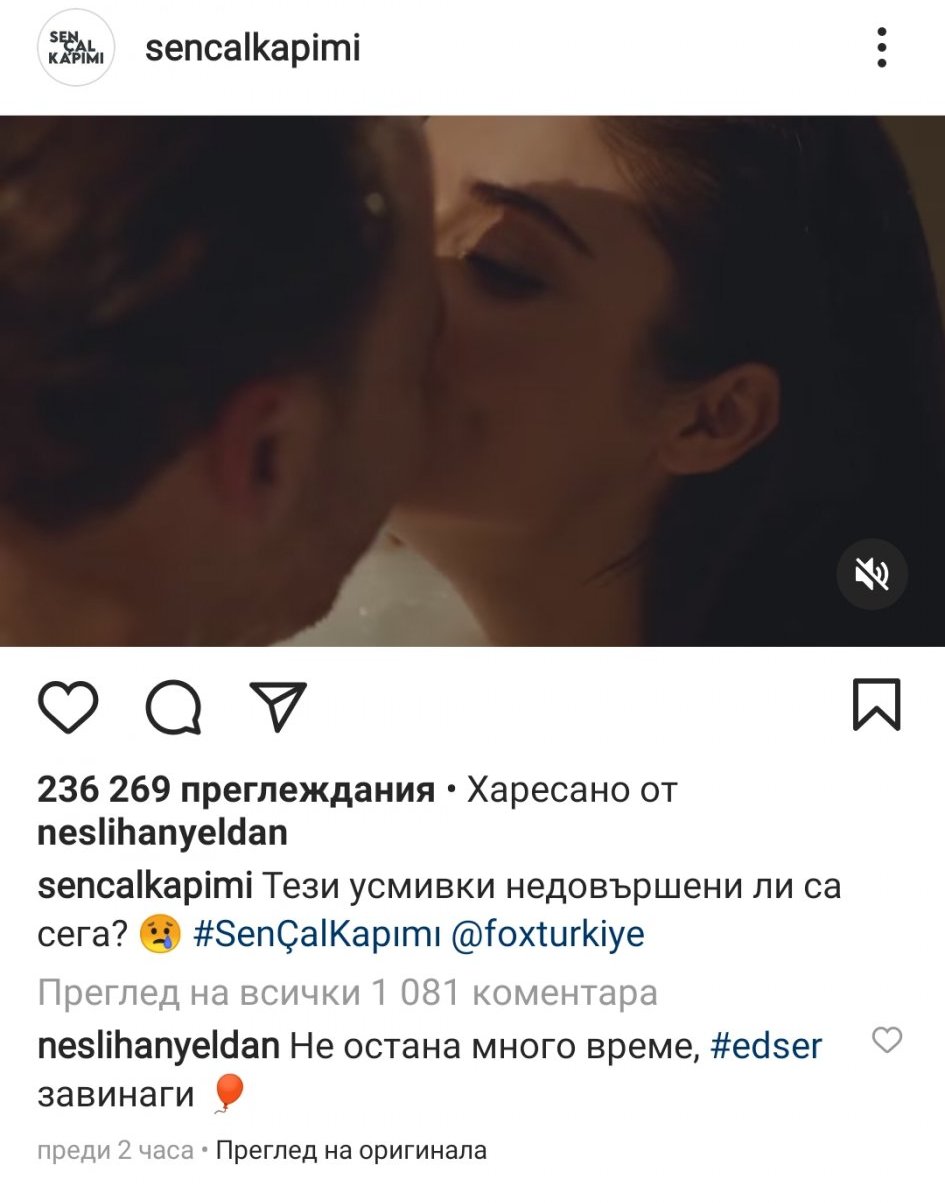
Task: Unmute the video using the speaker icon
Action: pos(872,574)
